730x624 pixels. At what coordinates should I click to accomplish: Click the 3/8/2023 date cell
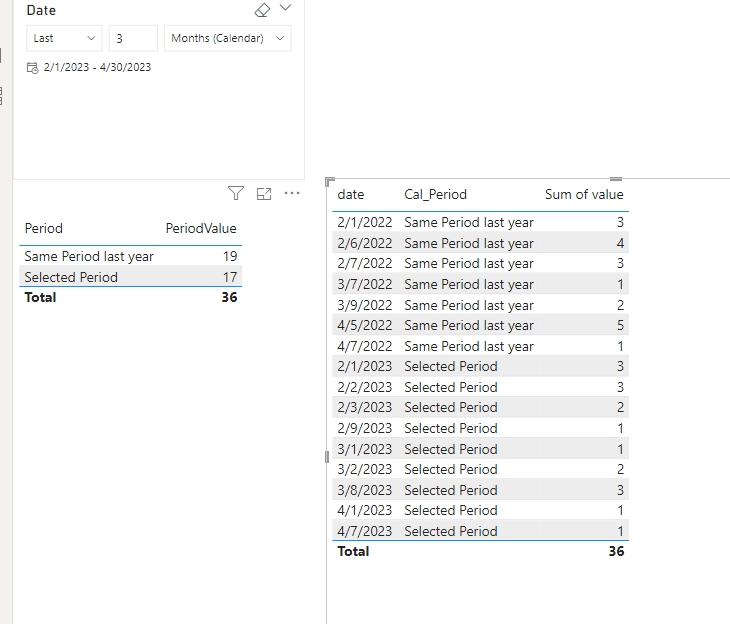click(365, 490)
